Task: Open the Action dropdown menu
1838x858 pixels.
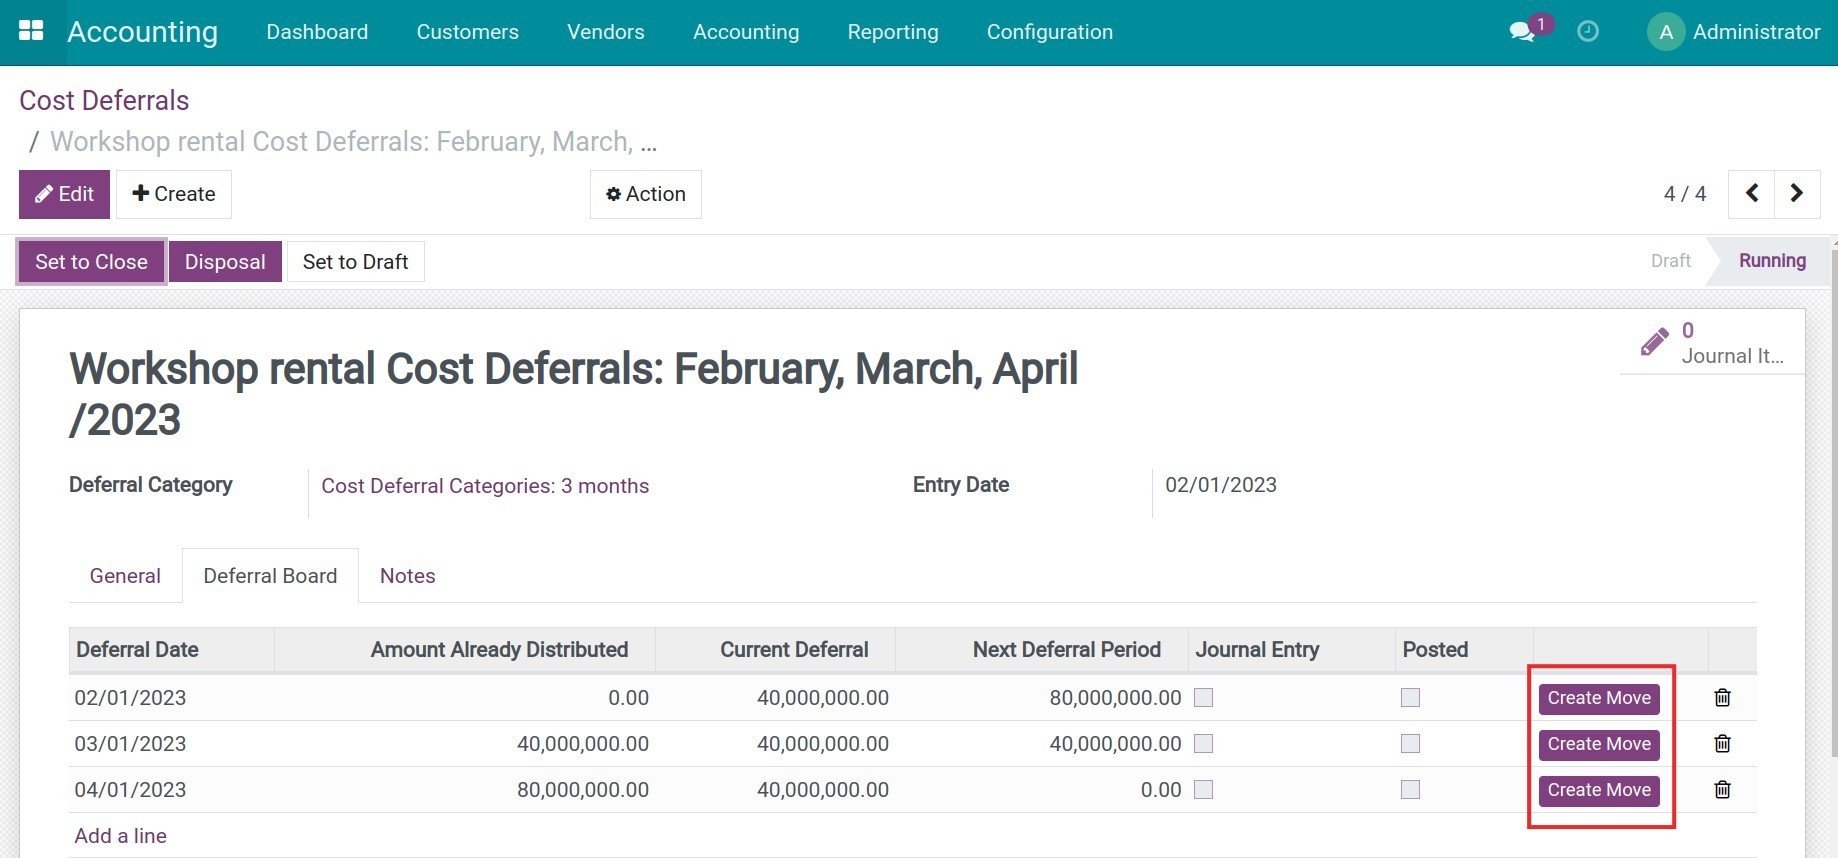Action: (x=646, y=194)
